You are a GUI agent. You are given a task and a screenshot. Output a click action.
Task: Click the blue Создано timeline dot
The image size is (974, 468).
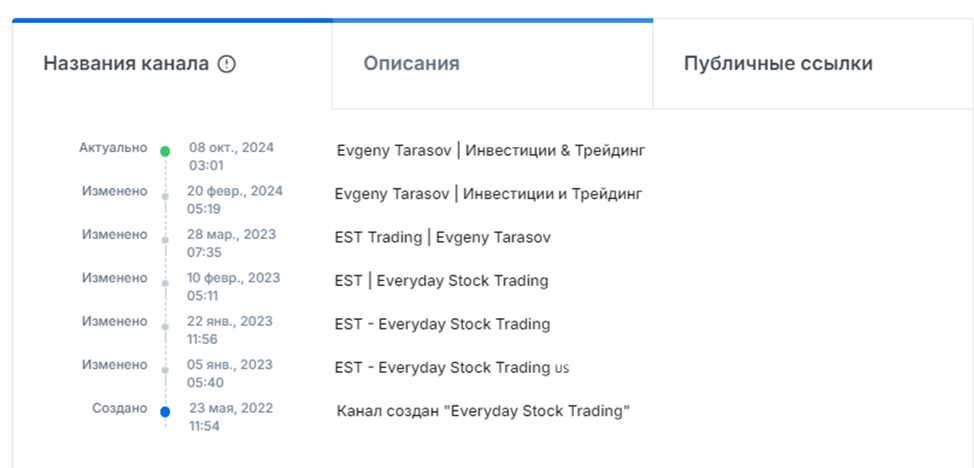pyautogui.click(x=165, y=411)
